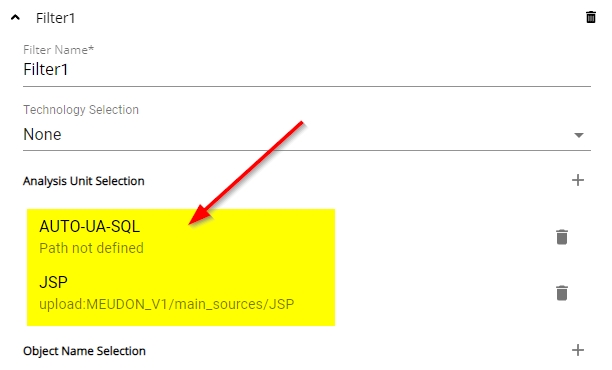Click the yellow highlighted analysis units area
612x370 pixels.
point(181,267)
